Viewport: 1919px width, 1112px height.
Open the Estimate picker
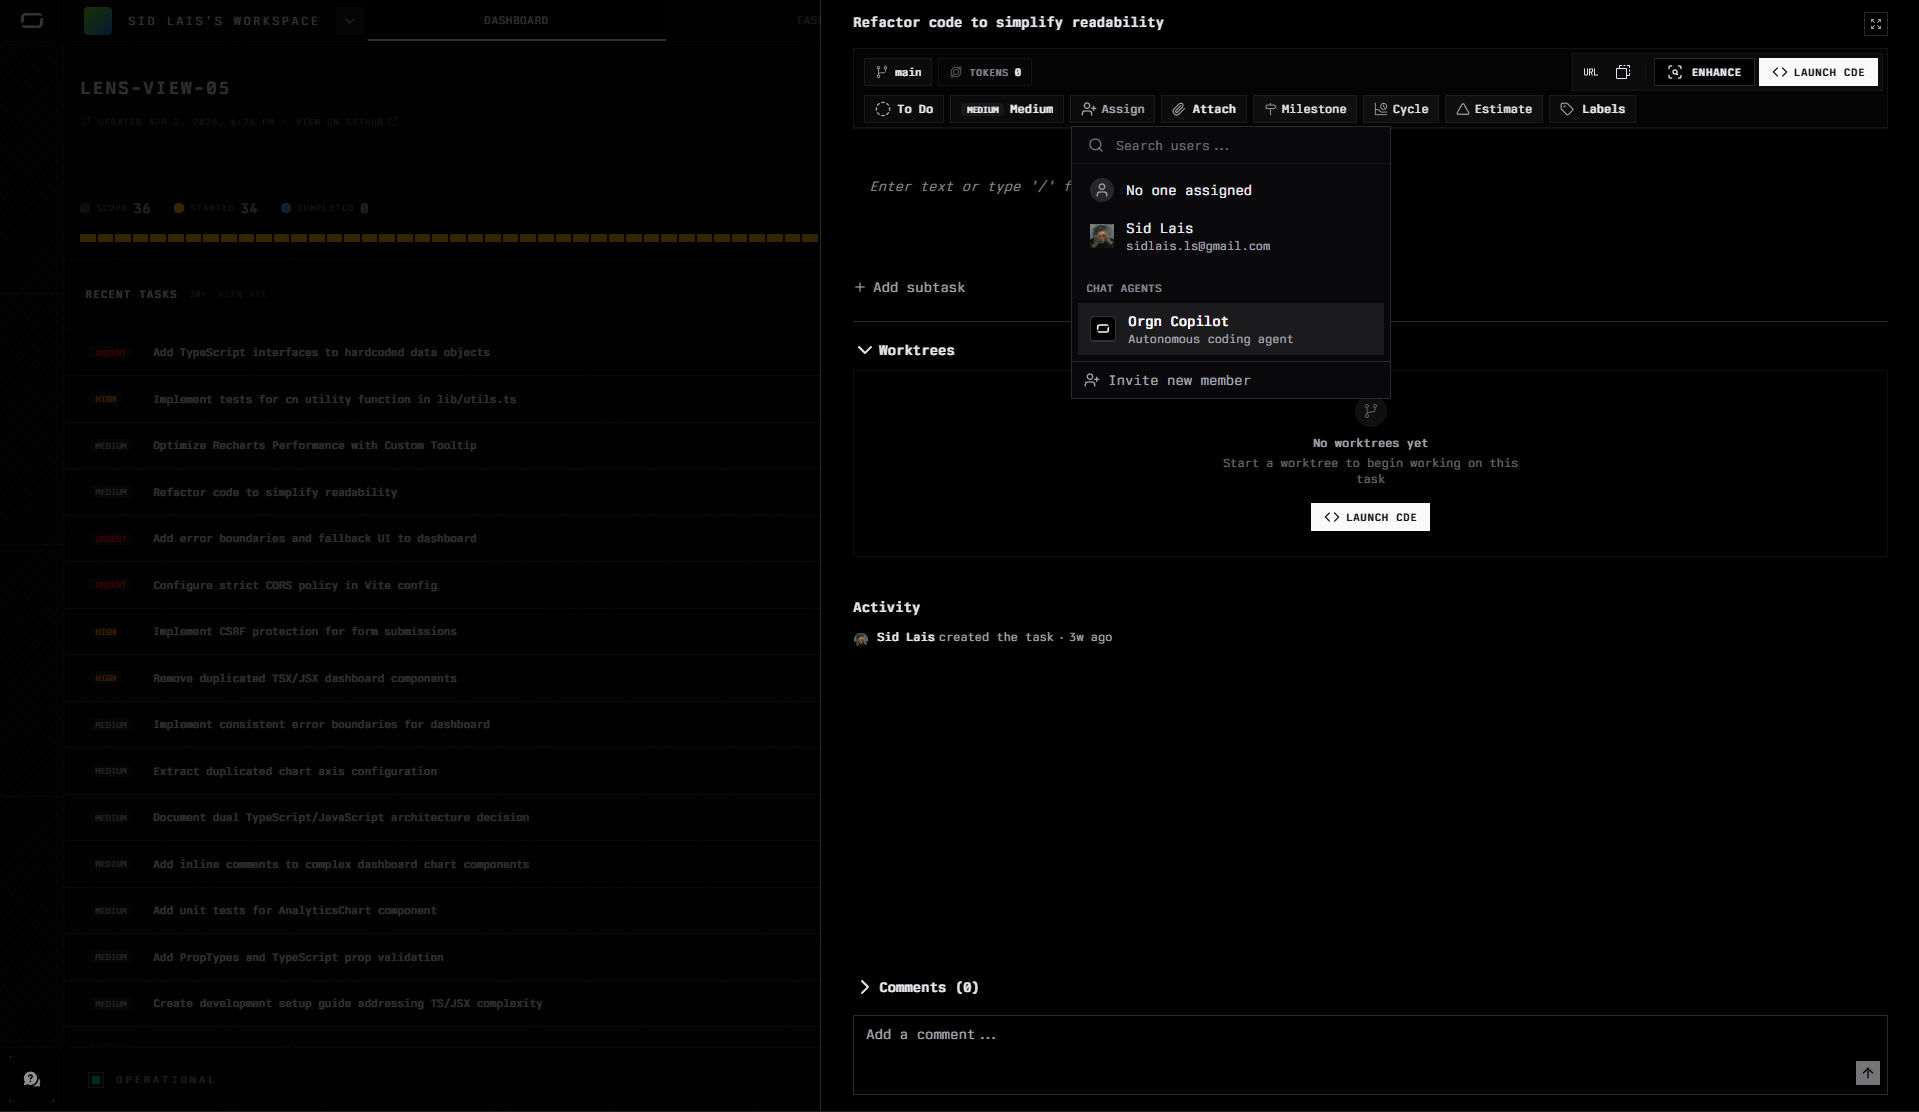pyautogui.click(x=1494, y=109)
